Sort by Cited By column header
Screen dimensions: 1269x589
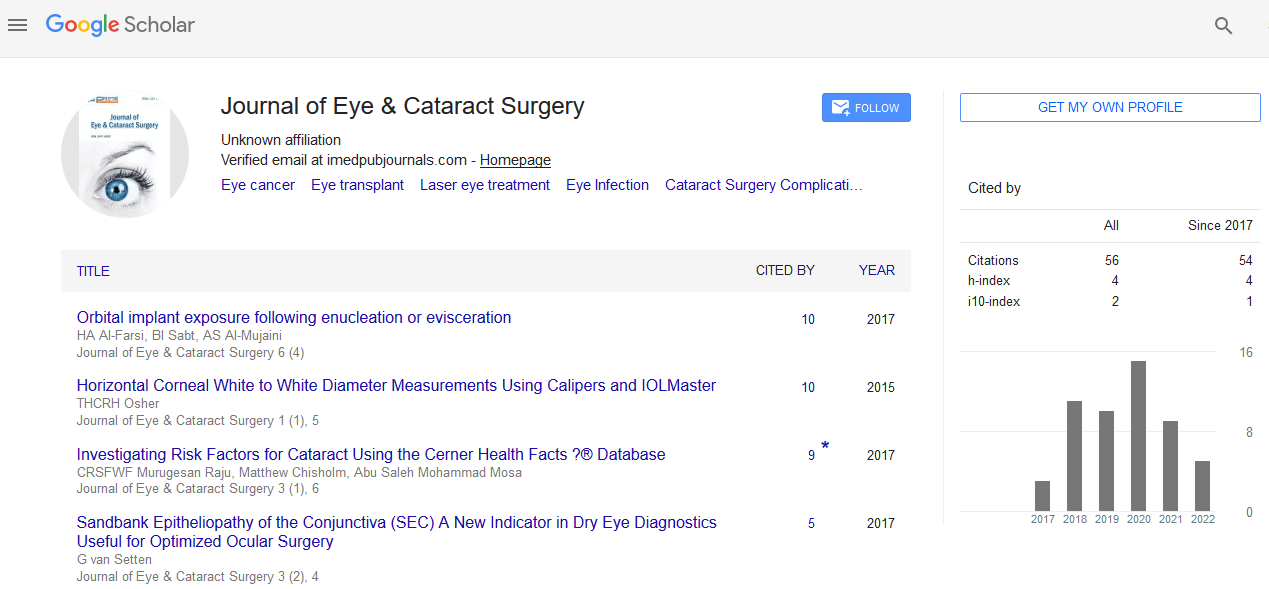[x=784, y=270]
